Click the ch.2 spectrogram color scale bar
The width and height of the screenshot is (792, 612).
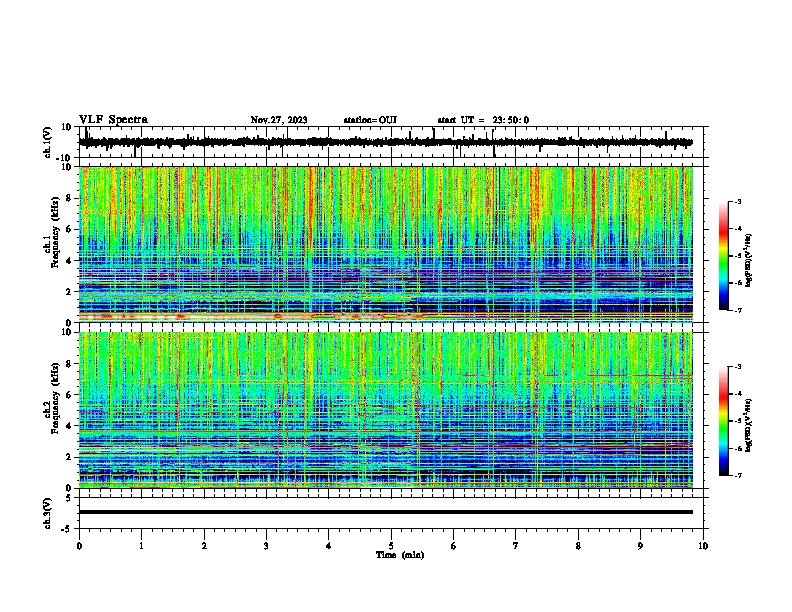pyautogui.click(x=724, y=421)
